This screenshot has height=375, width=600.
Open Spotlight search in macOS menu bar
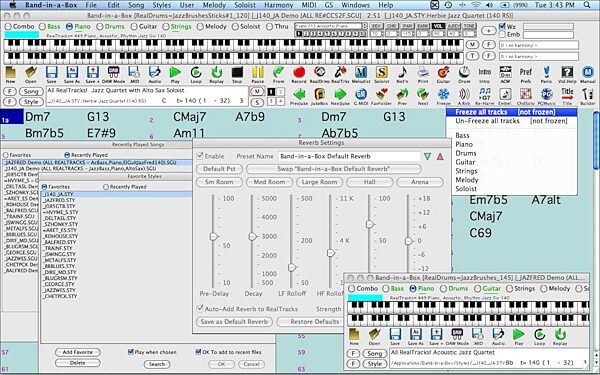coord(587,5)
